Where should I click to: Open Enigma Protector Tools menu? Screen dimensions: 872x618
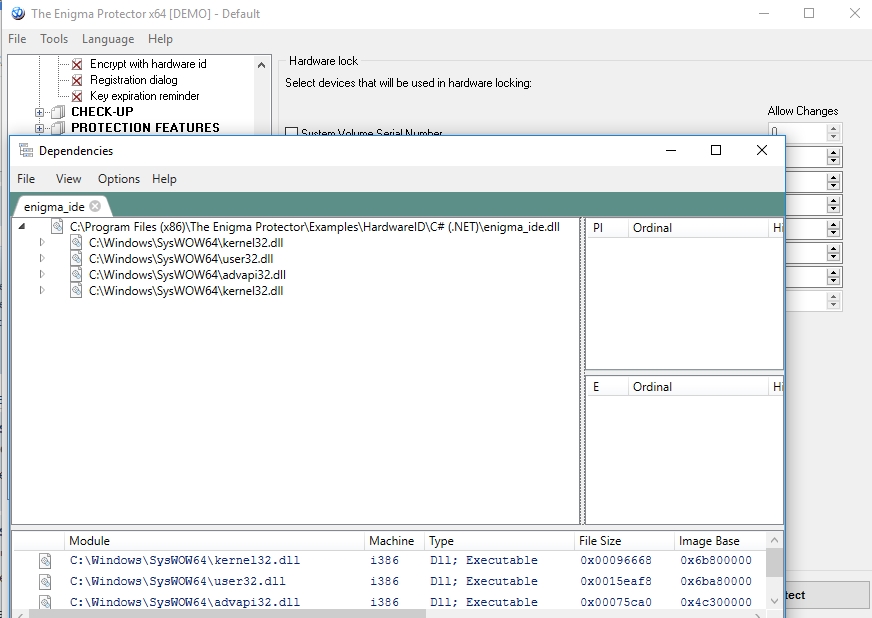tap(54, 39)
